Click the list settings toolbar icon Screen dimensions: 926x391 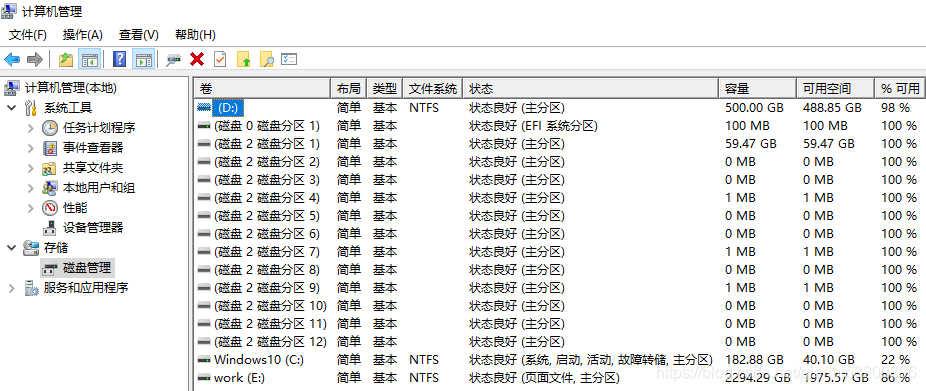pos(289,59)
